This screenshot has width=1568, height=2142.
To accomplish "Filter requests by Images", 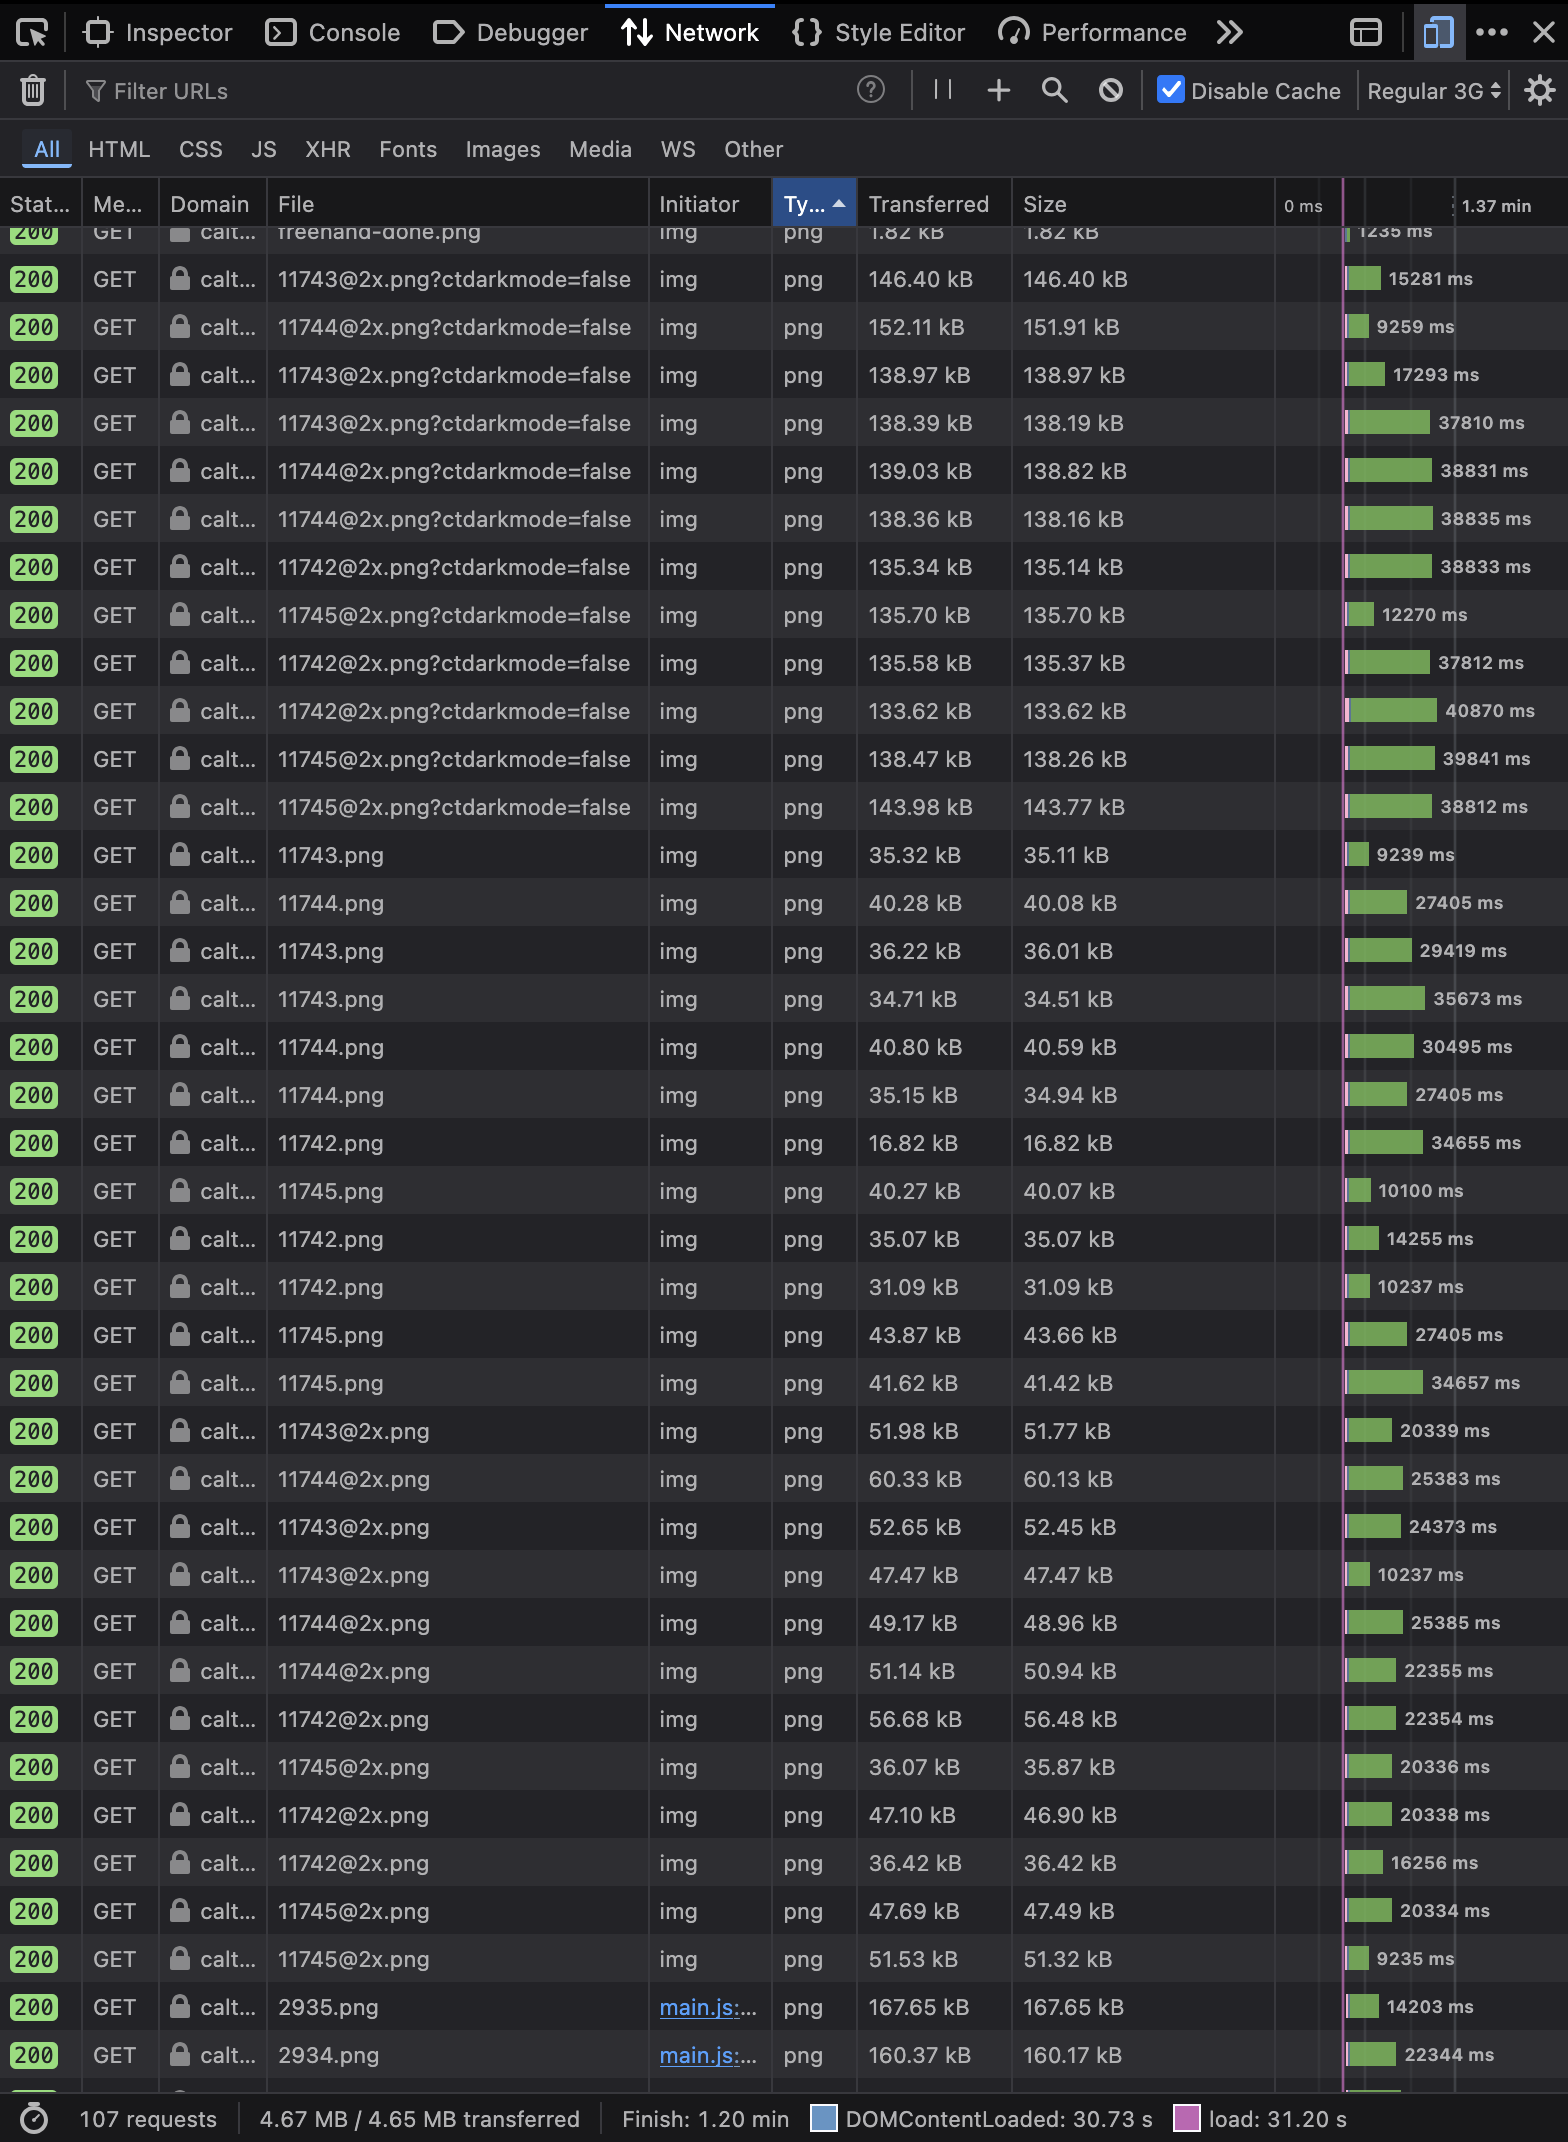I will pyautogui.click(x=502, y=149).
